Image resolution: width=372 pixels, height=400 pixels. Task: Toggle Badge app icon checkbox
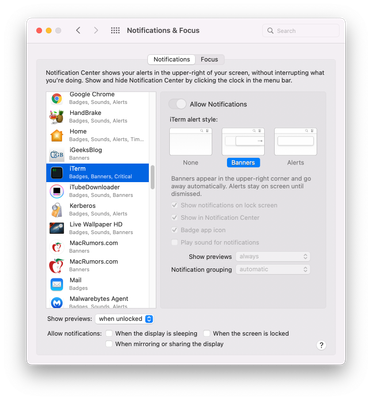point(174,230)
